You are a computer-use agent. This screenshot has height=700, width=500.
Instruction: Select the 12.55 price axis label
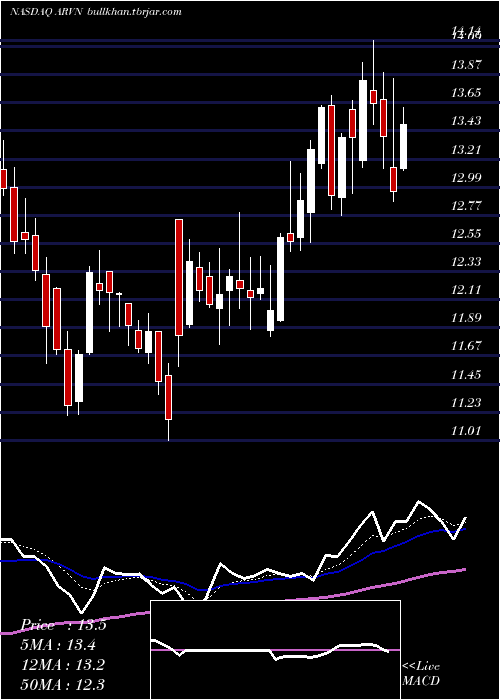coord(467,233)
